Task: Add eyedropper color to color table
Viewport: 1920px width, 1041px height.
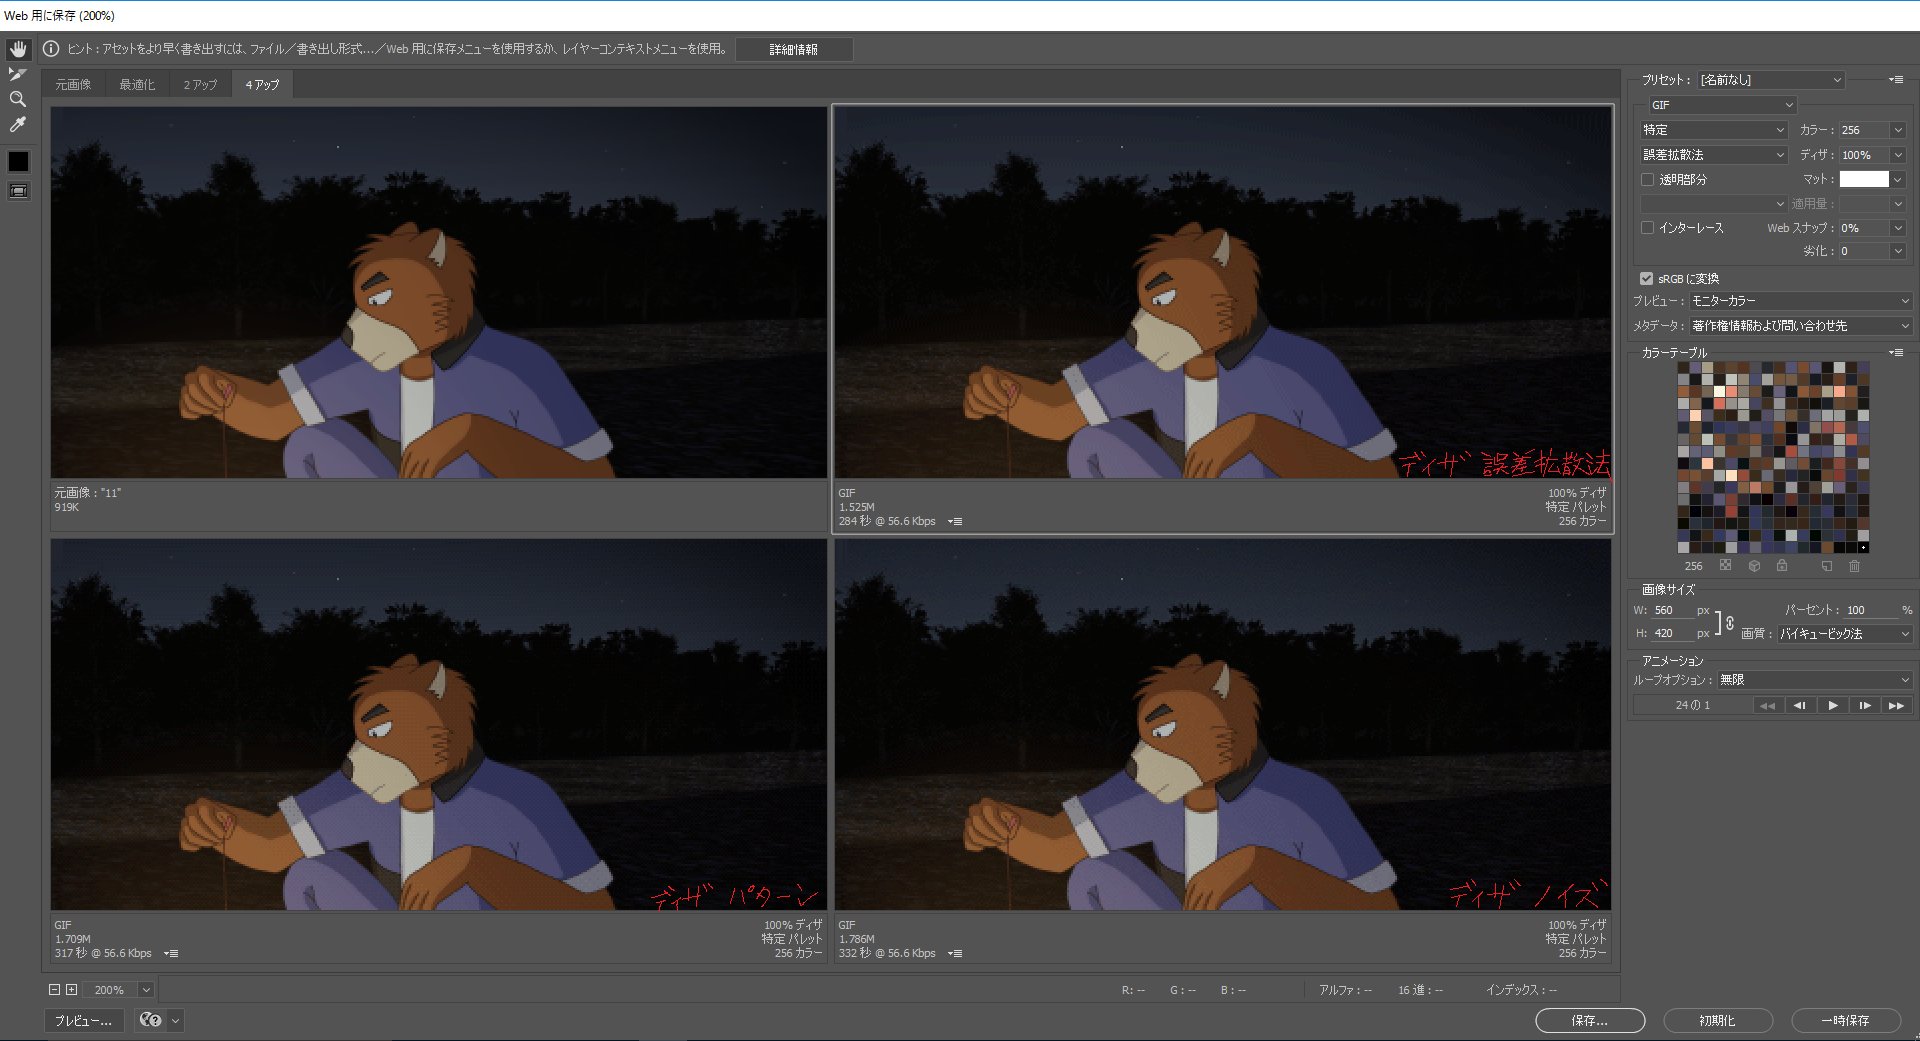Action: 1827,566
